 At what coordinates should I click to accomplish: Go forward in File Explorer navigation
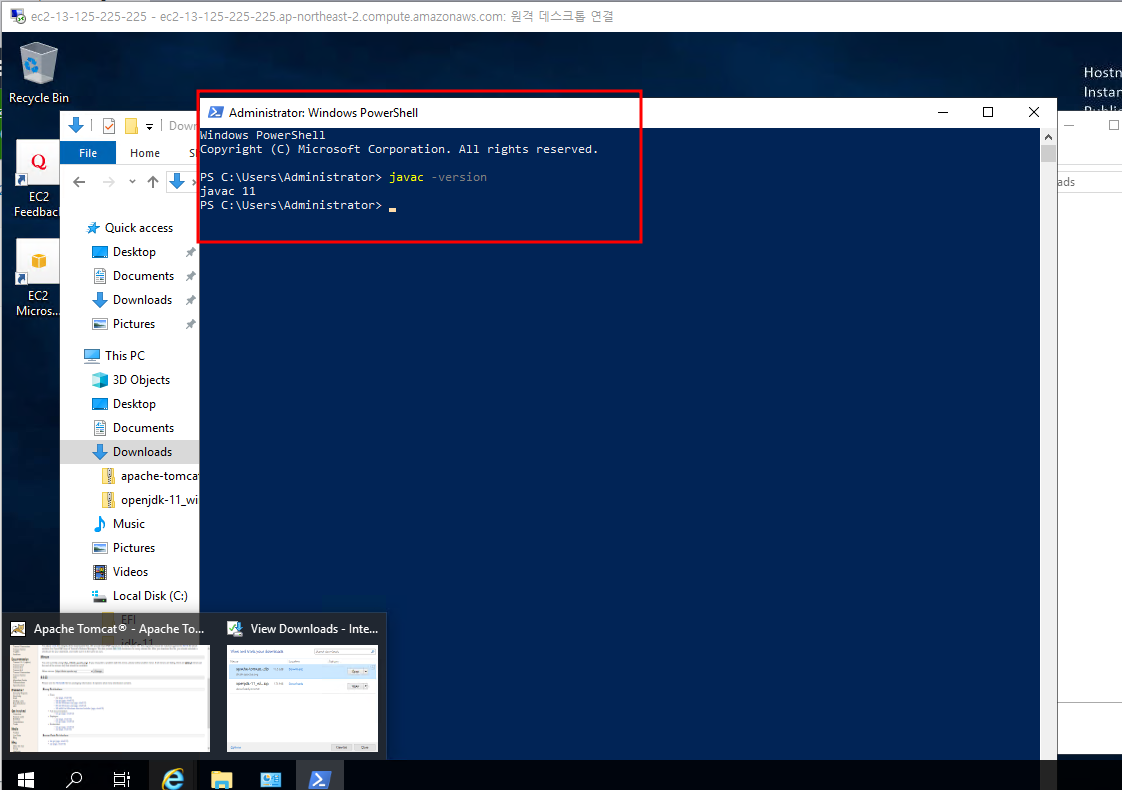point(109,182)
